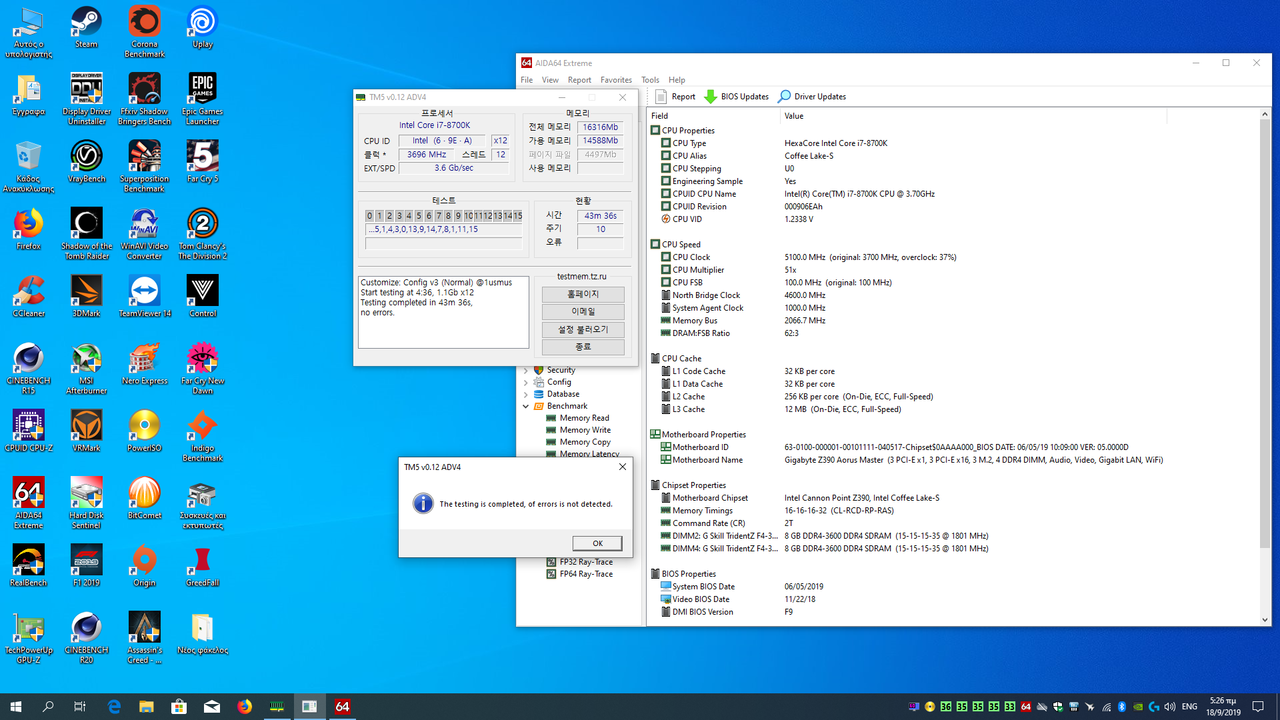The image size is (1280, 720).
Task: Open the Favorites menu in AIDA64
Action: coord(616,80)
